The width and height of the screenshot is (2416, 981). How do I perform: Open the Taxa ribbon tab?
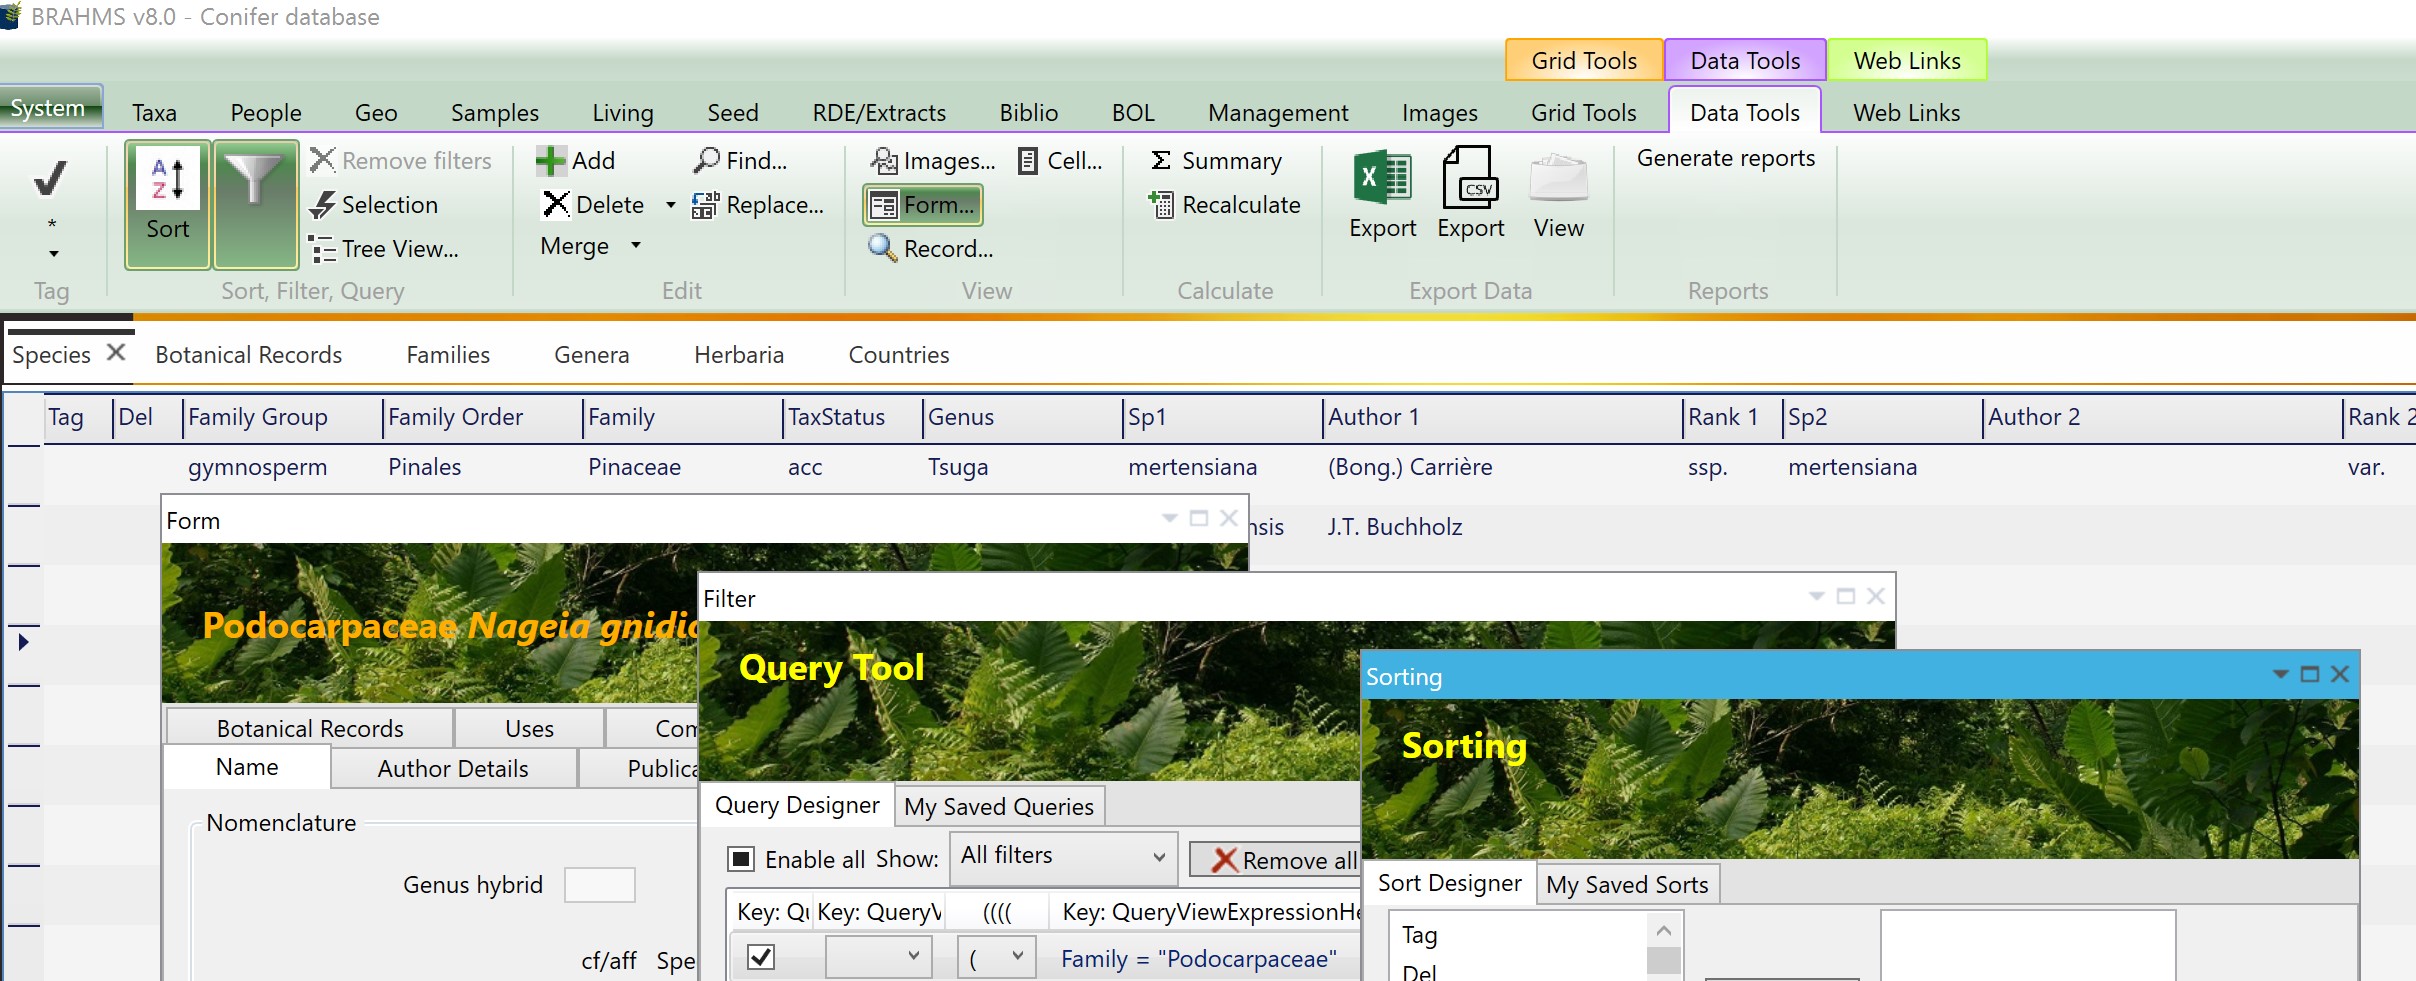[154, 113]
